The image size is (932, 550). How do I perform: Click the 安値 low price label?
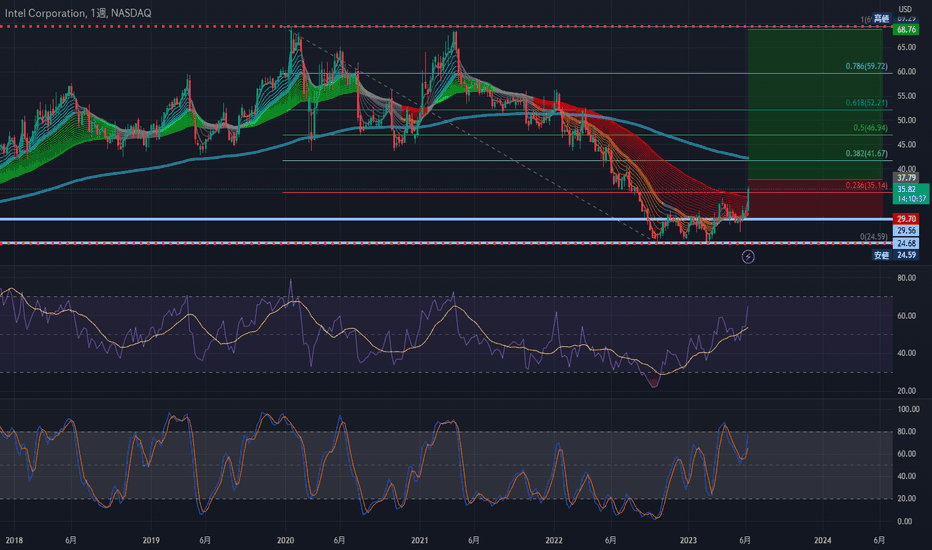pos(881,255)
